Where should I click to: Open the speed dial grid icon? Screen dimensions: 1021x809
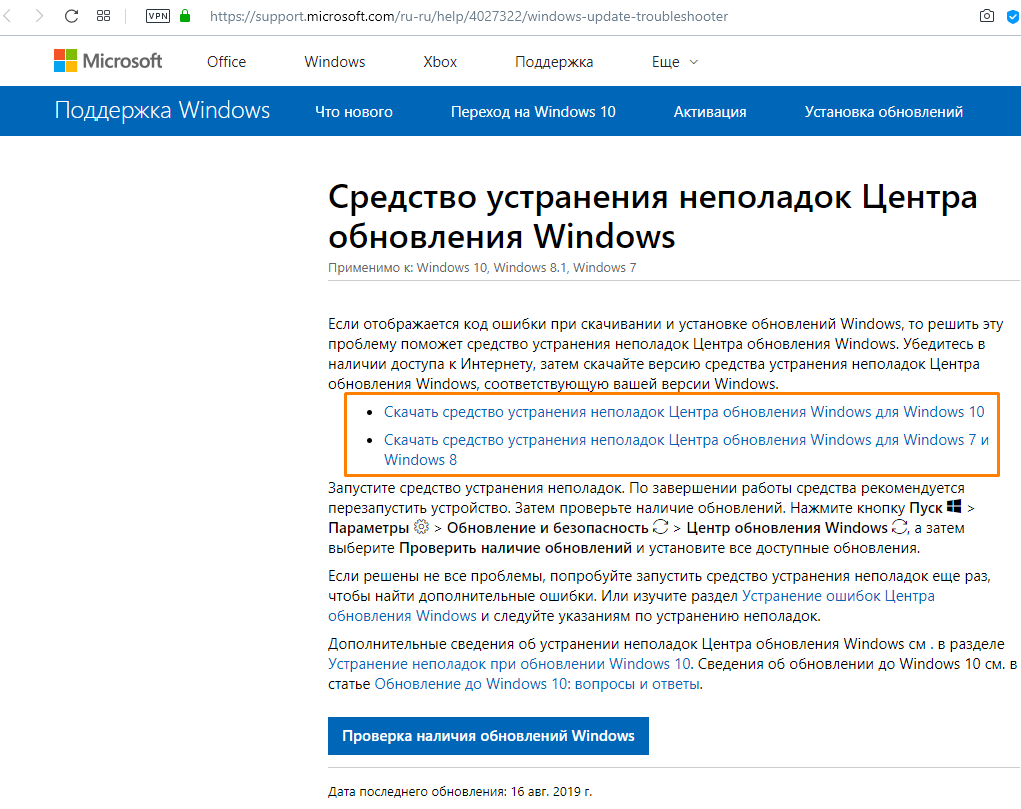104,16
